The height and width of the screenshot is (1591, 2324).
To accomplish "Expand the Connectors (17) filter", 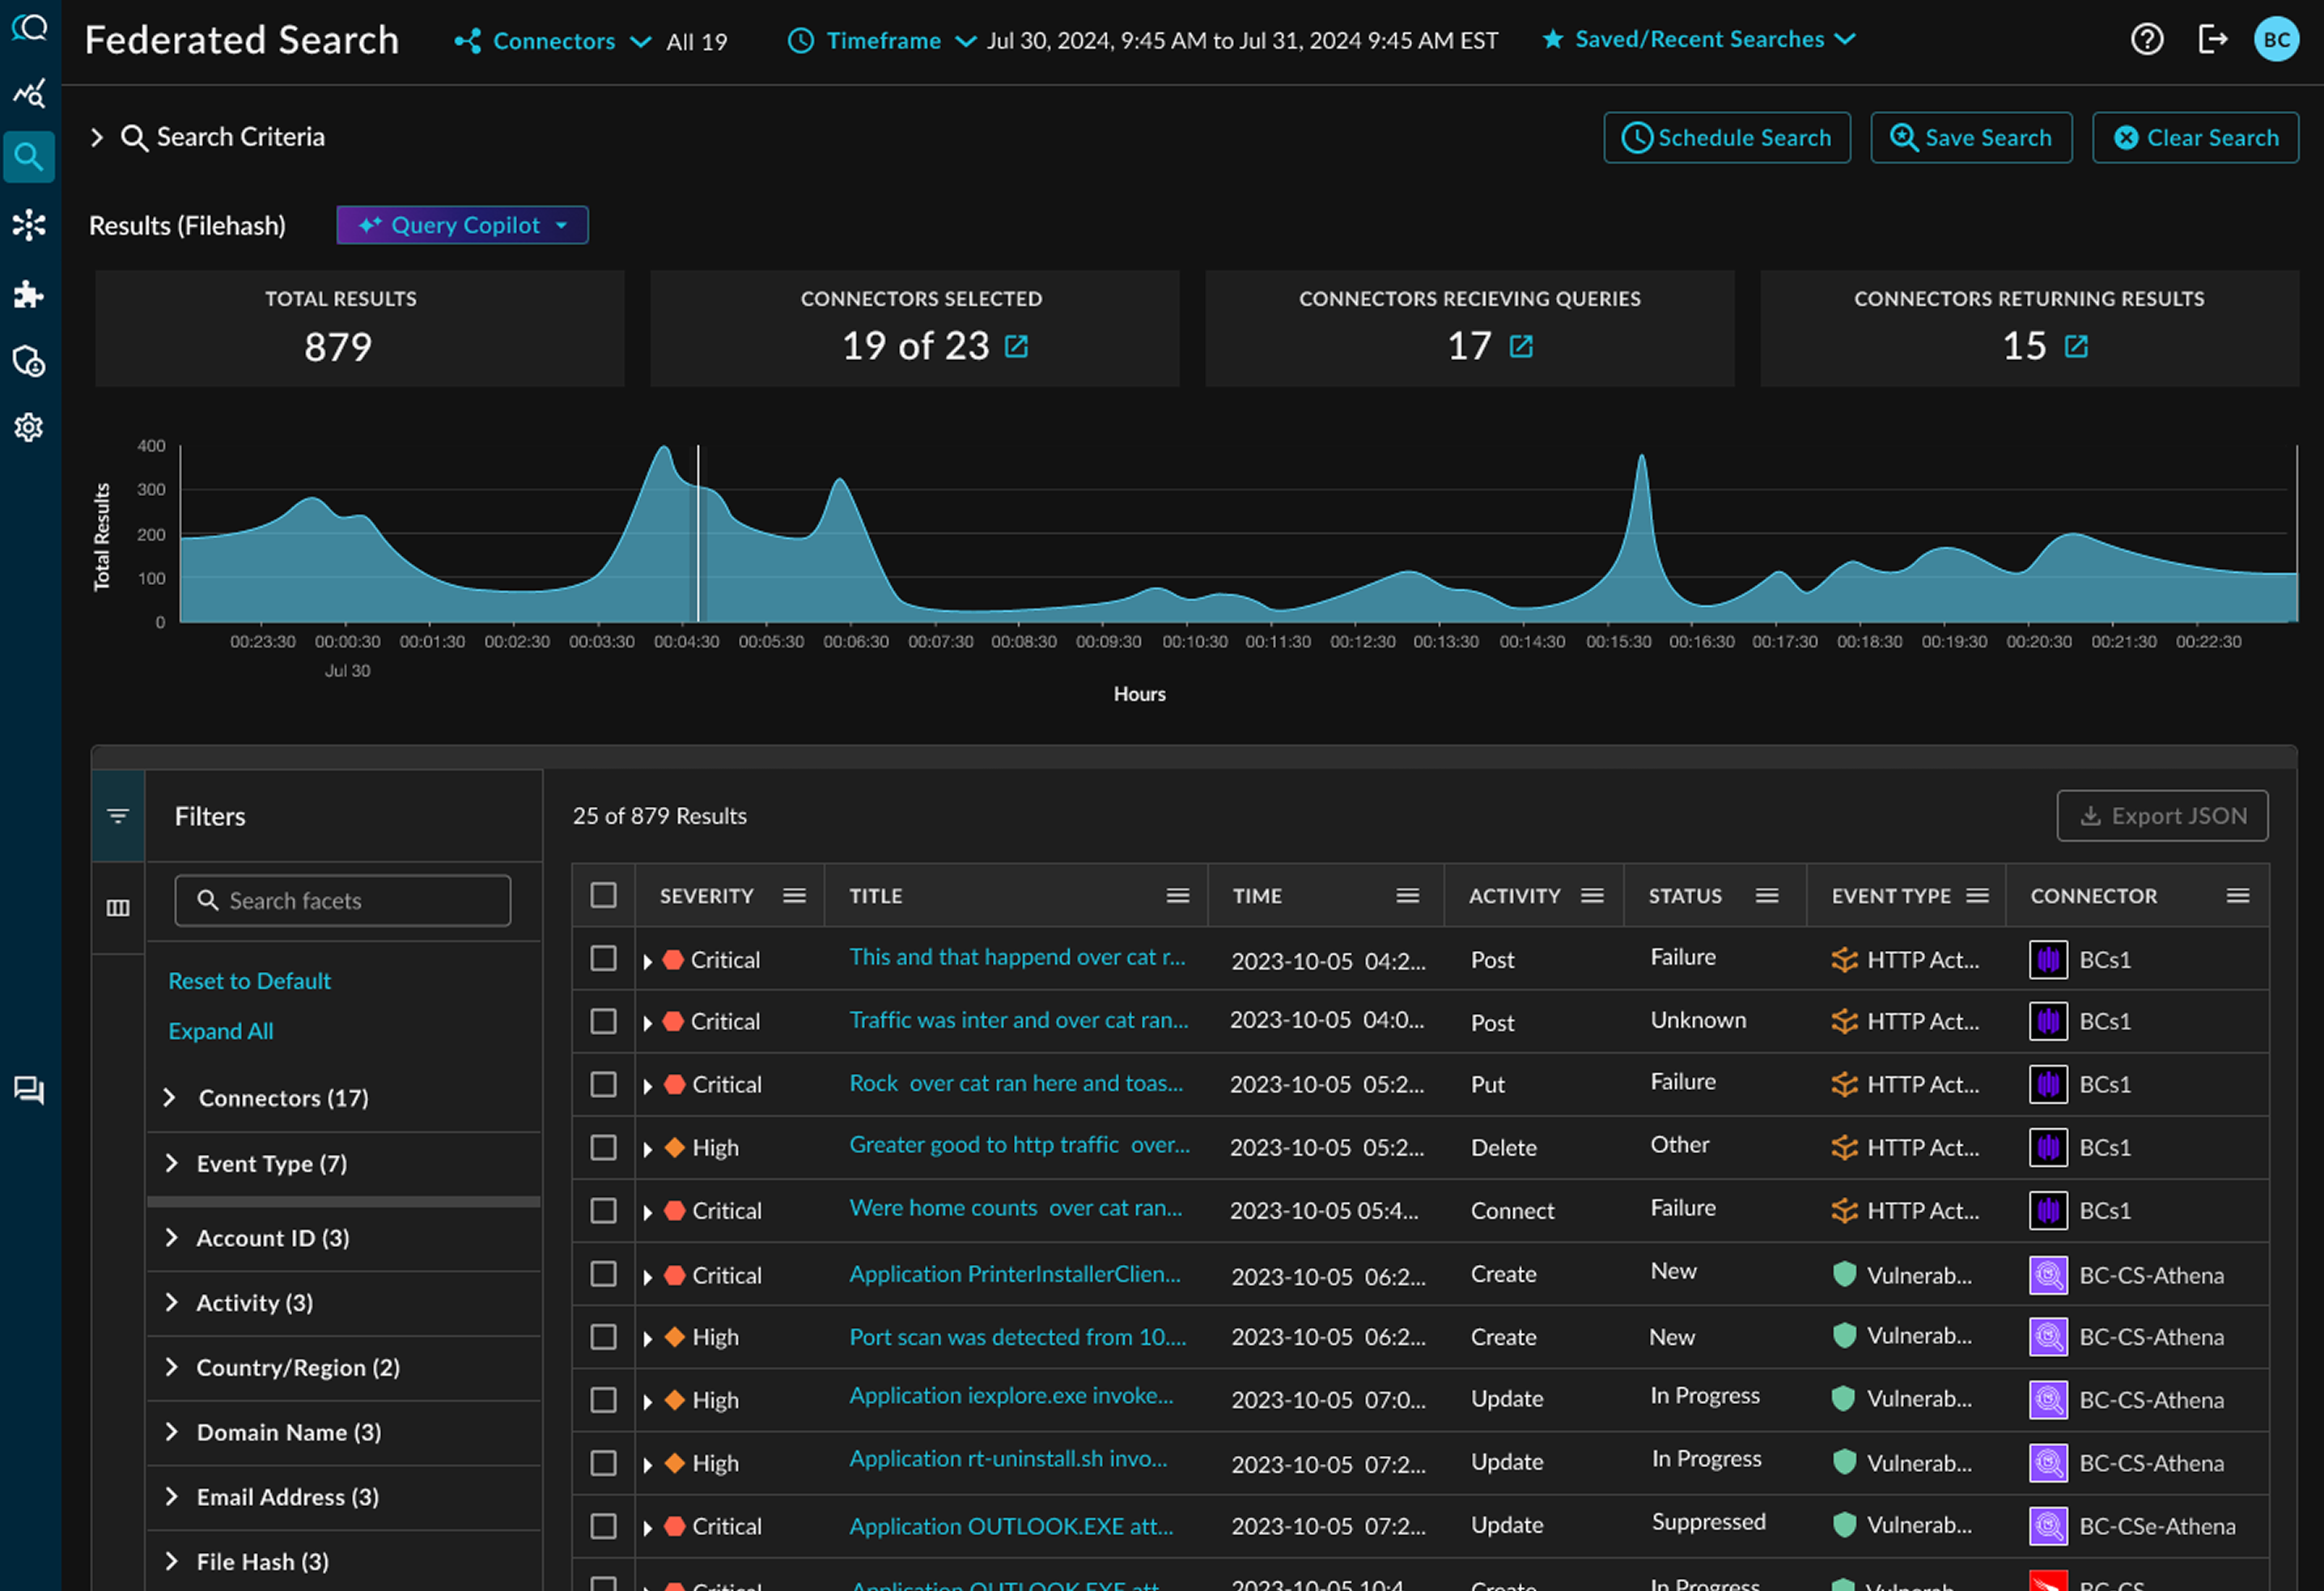I will point(170,1098).
